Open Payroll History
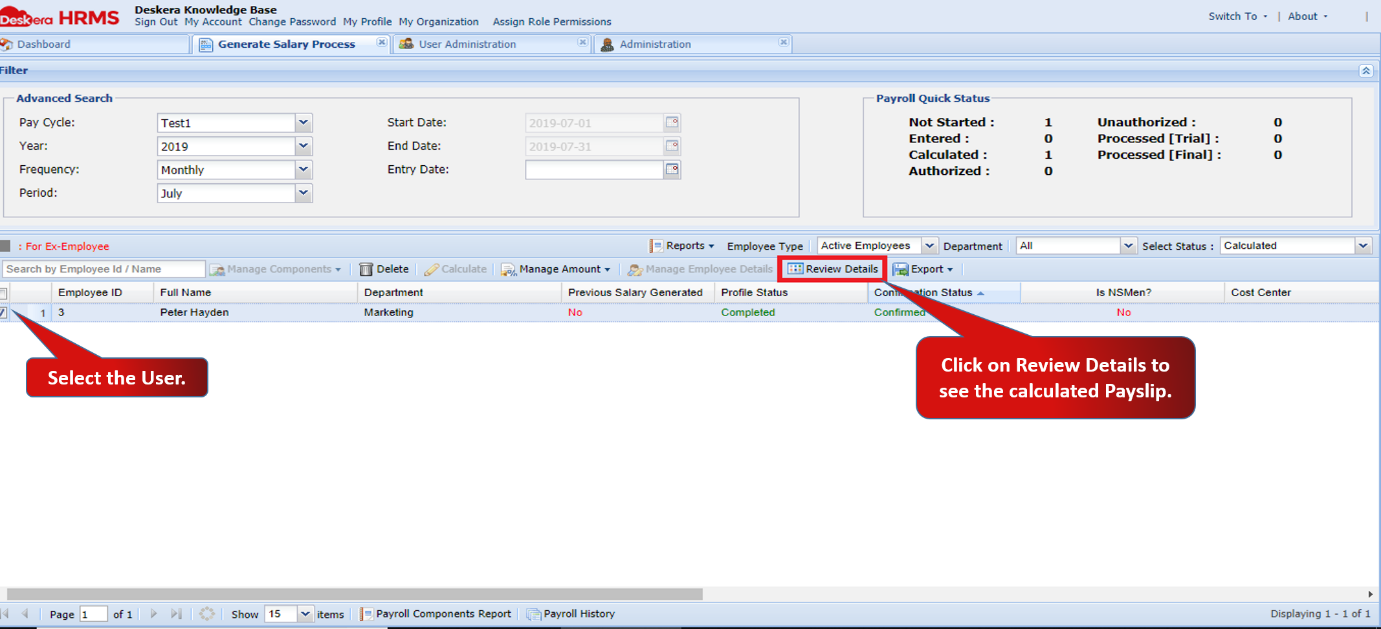This screenshot has height=629, width=1381. 571,614
